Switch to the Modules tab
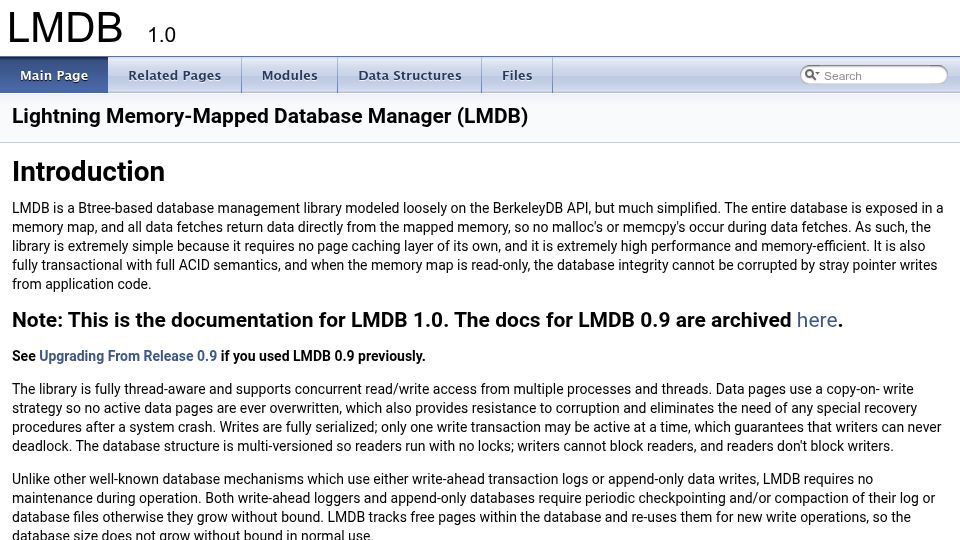Screen dimensions: 960x540 pos(290,75)
